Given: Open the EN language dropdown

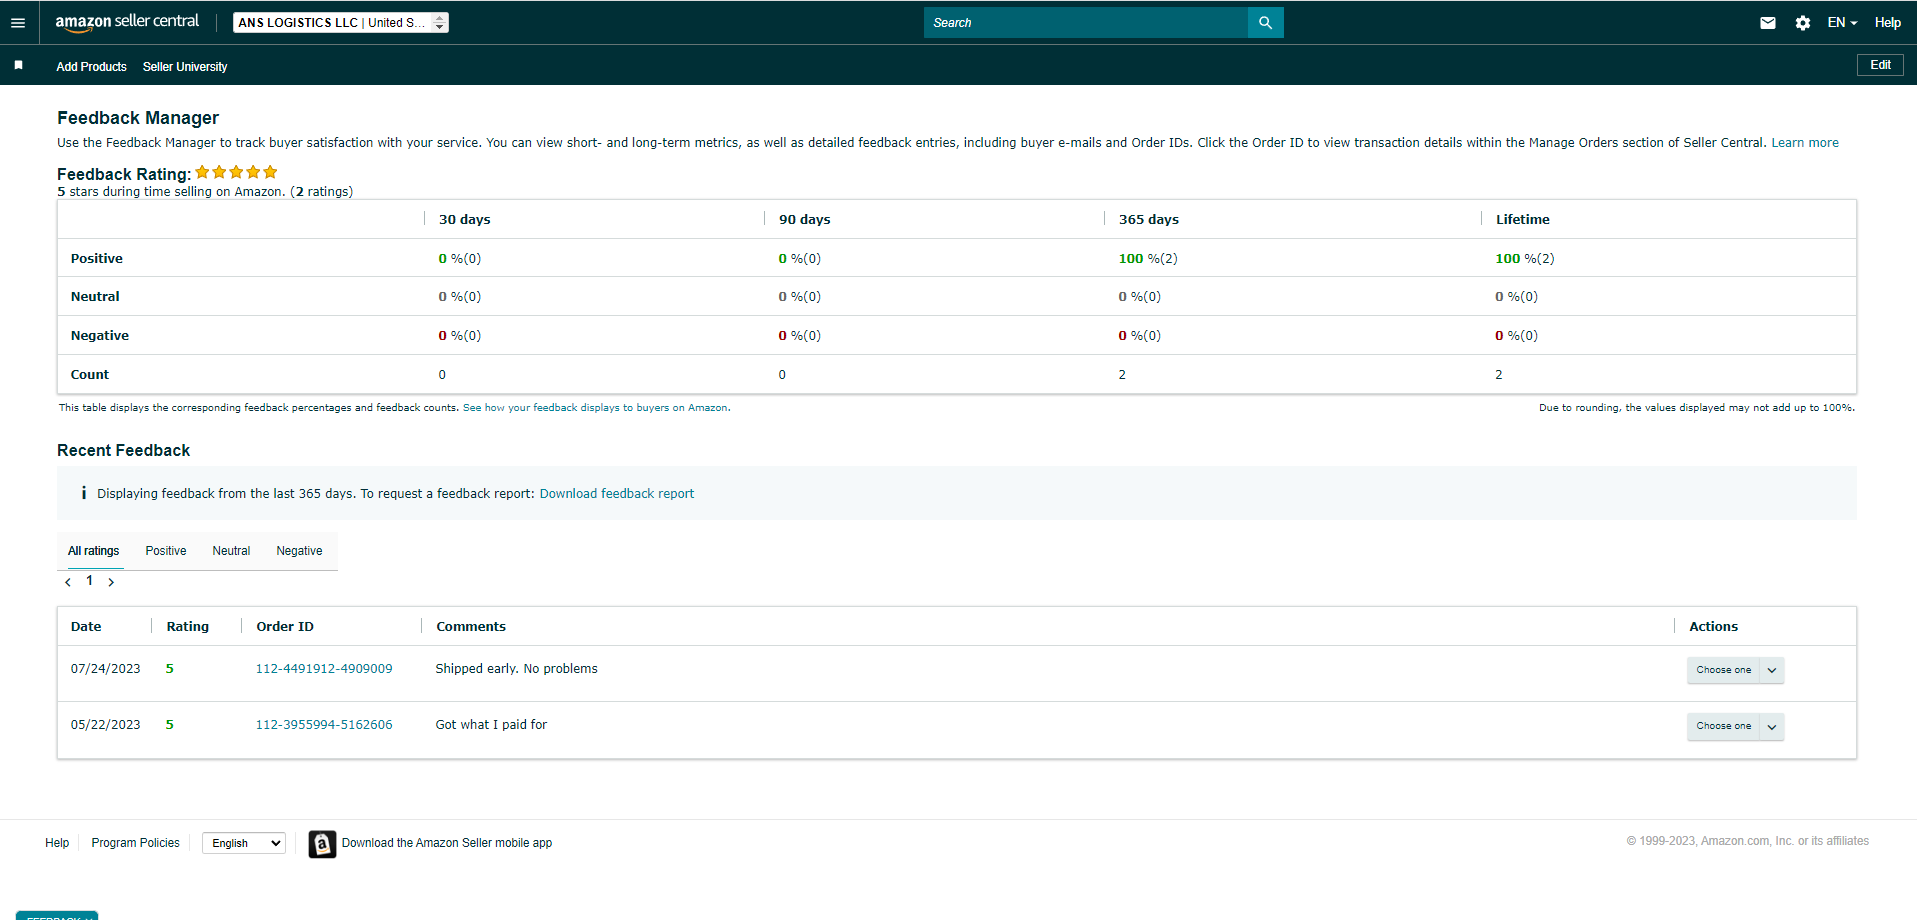Looking at the screenshot, I should pos(1842,22).
